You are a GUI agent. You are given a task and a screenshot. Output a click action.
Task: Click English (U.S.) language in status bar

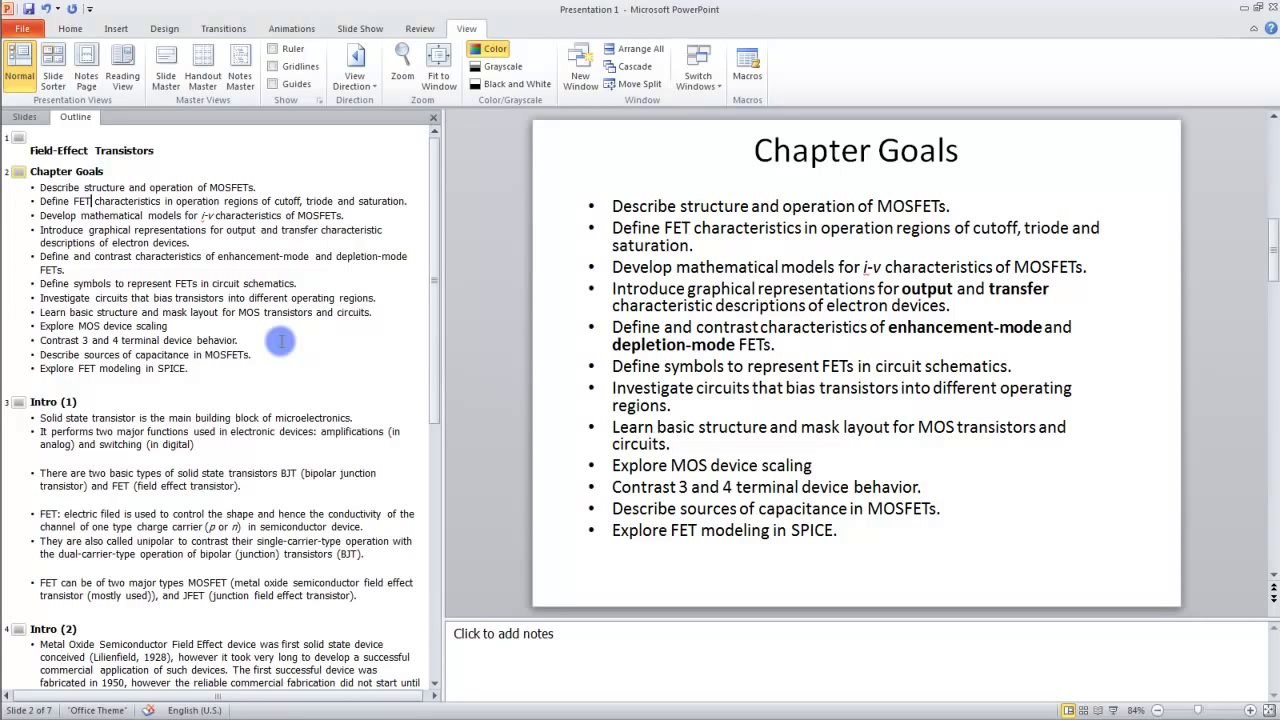point(194,710)
